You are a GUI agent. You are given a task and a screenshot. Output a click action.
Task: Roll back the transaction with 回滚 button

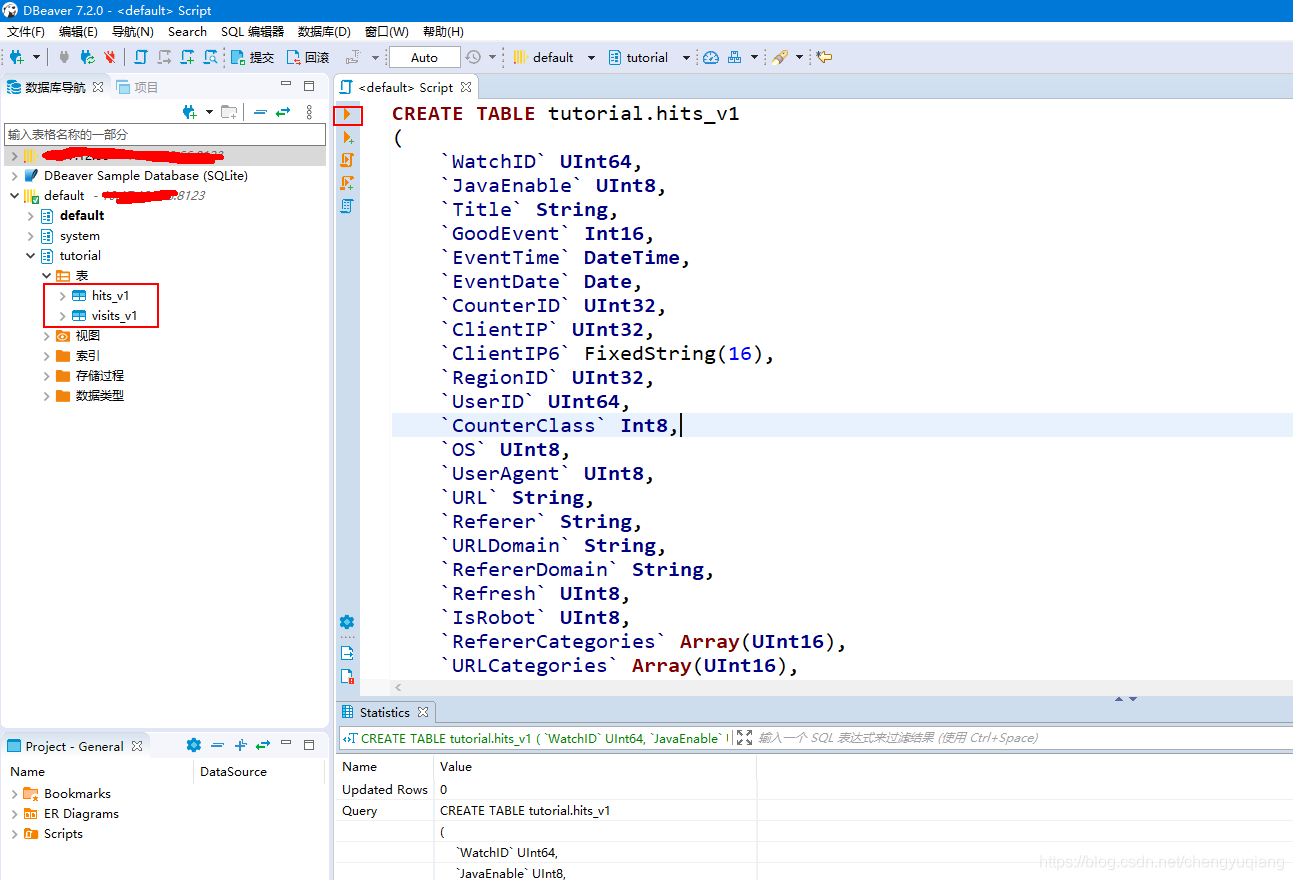pos(308,57)
